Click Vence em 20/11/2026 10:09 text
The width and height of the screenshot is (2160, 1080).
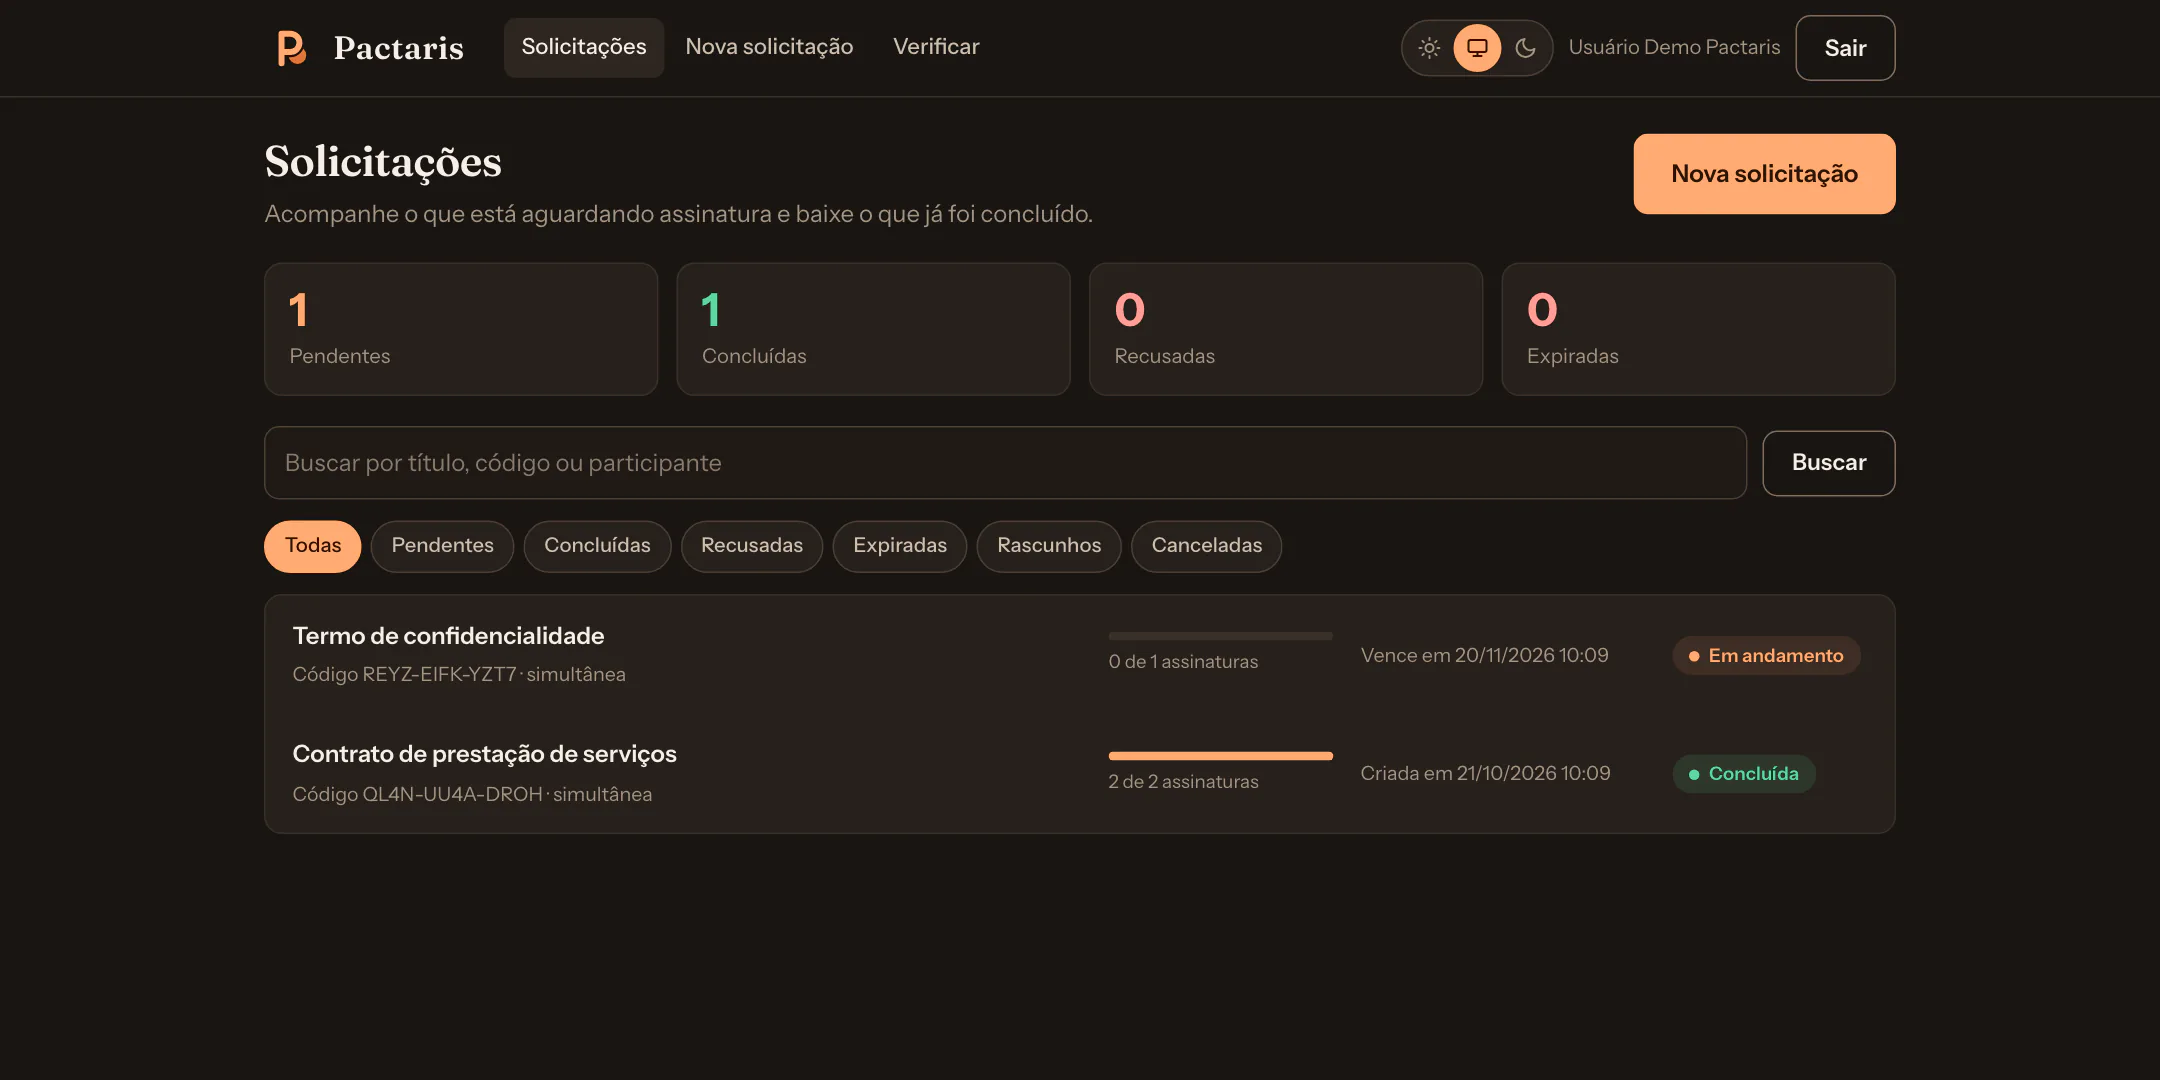(1484, 655)
